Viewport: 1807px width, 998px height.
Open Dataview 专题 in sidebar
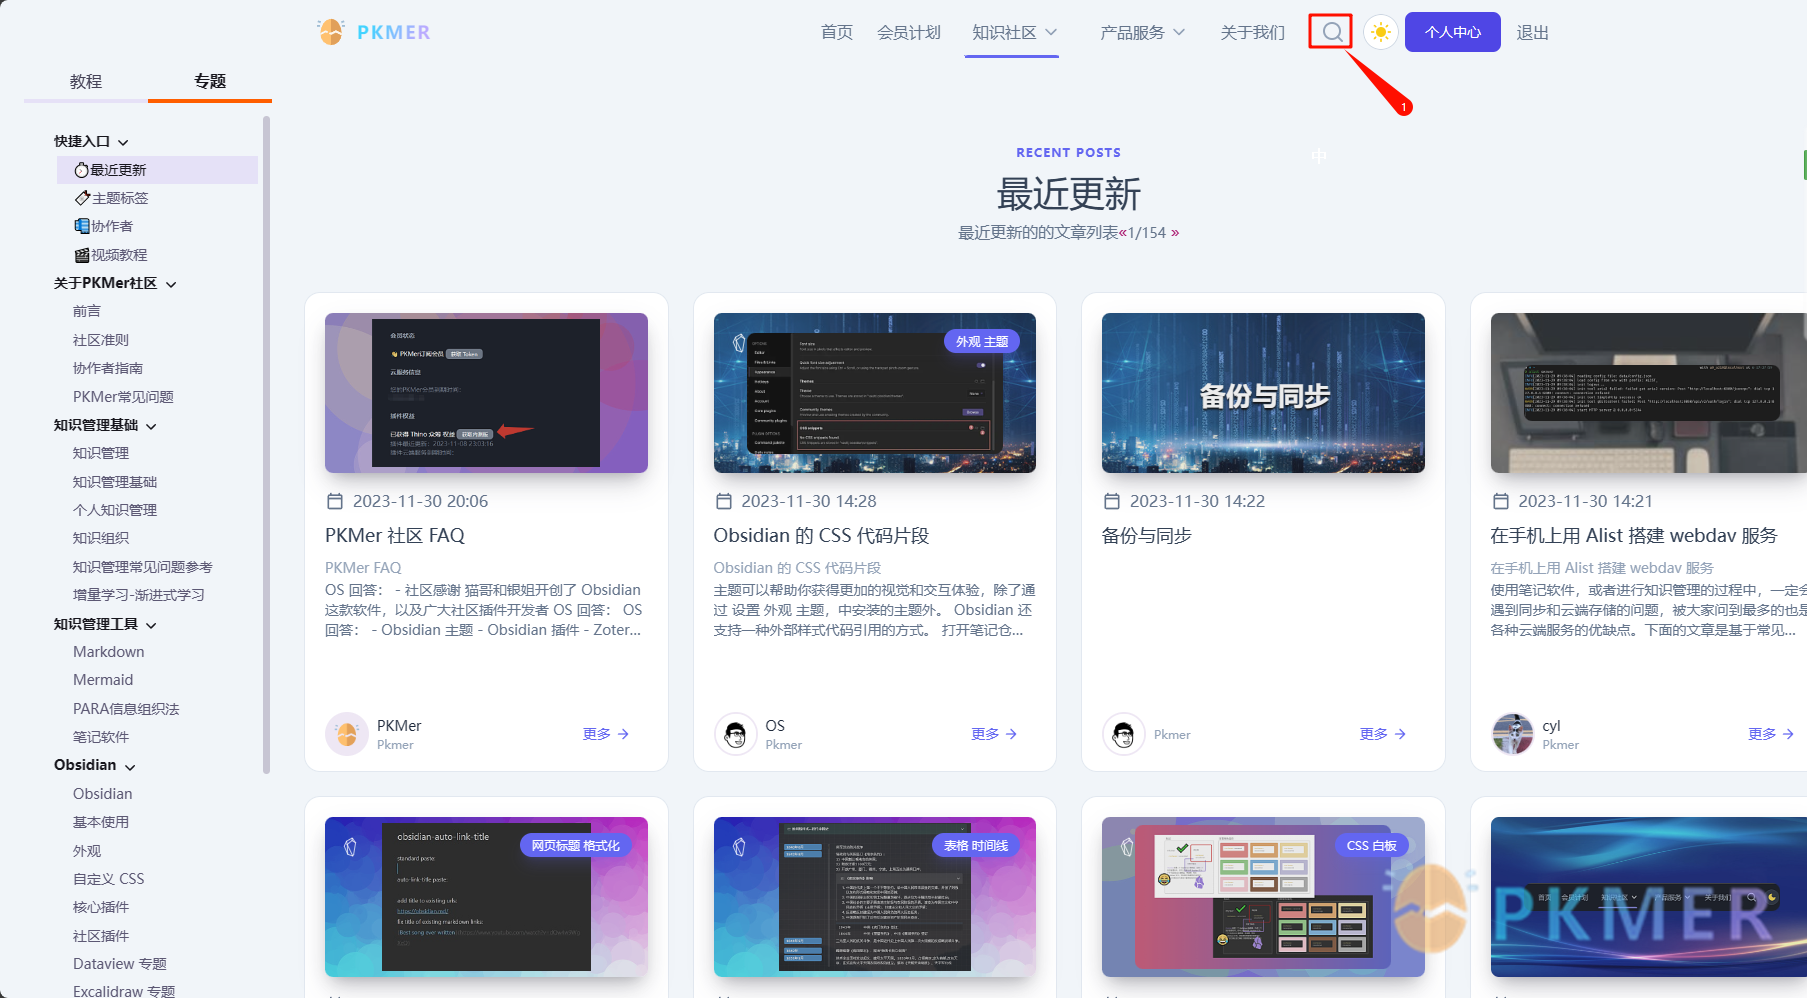point(120,964)
